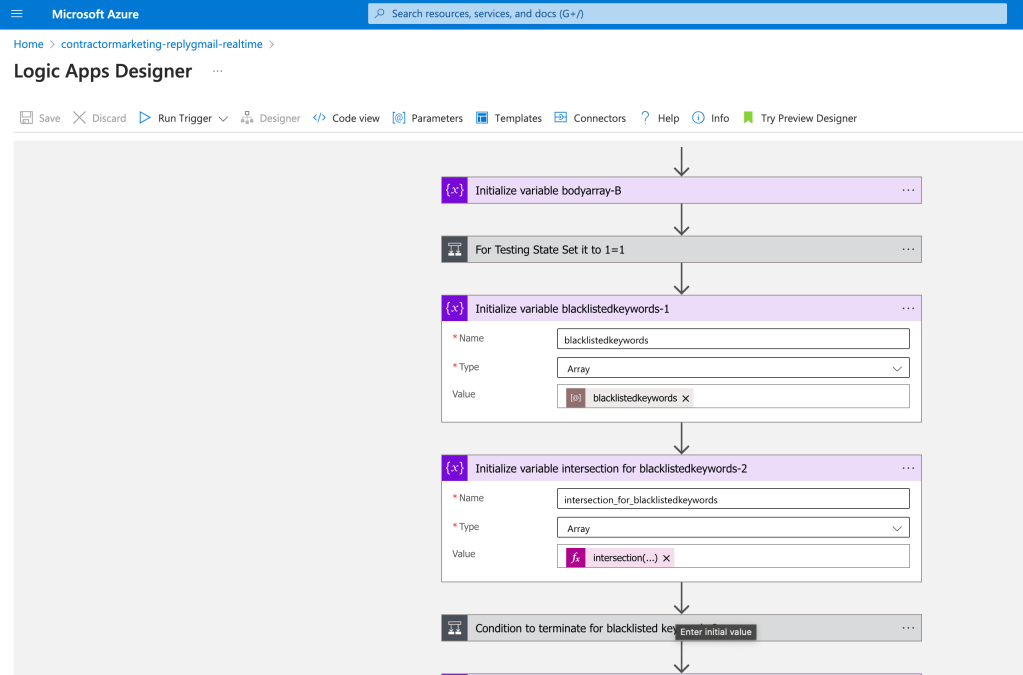Open Help from the toolbar

660,118
